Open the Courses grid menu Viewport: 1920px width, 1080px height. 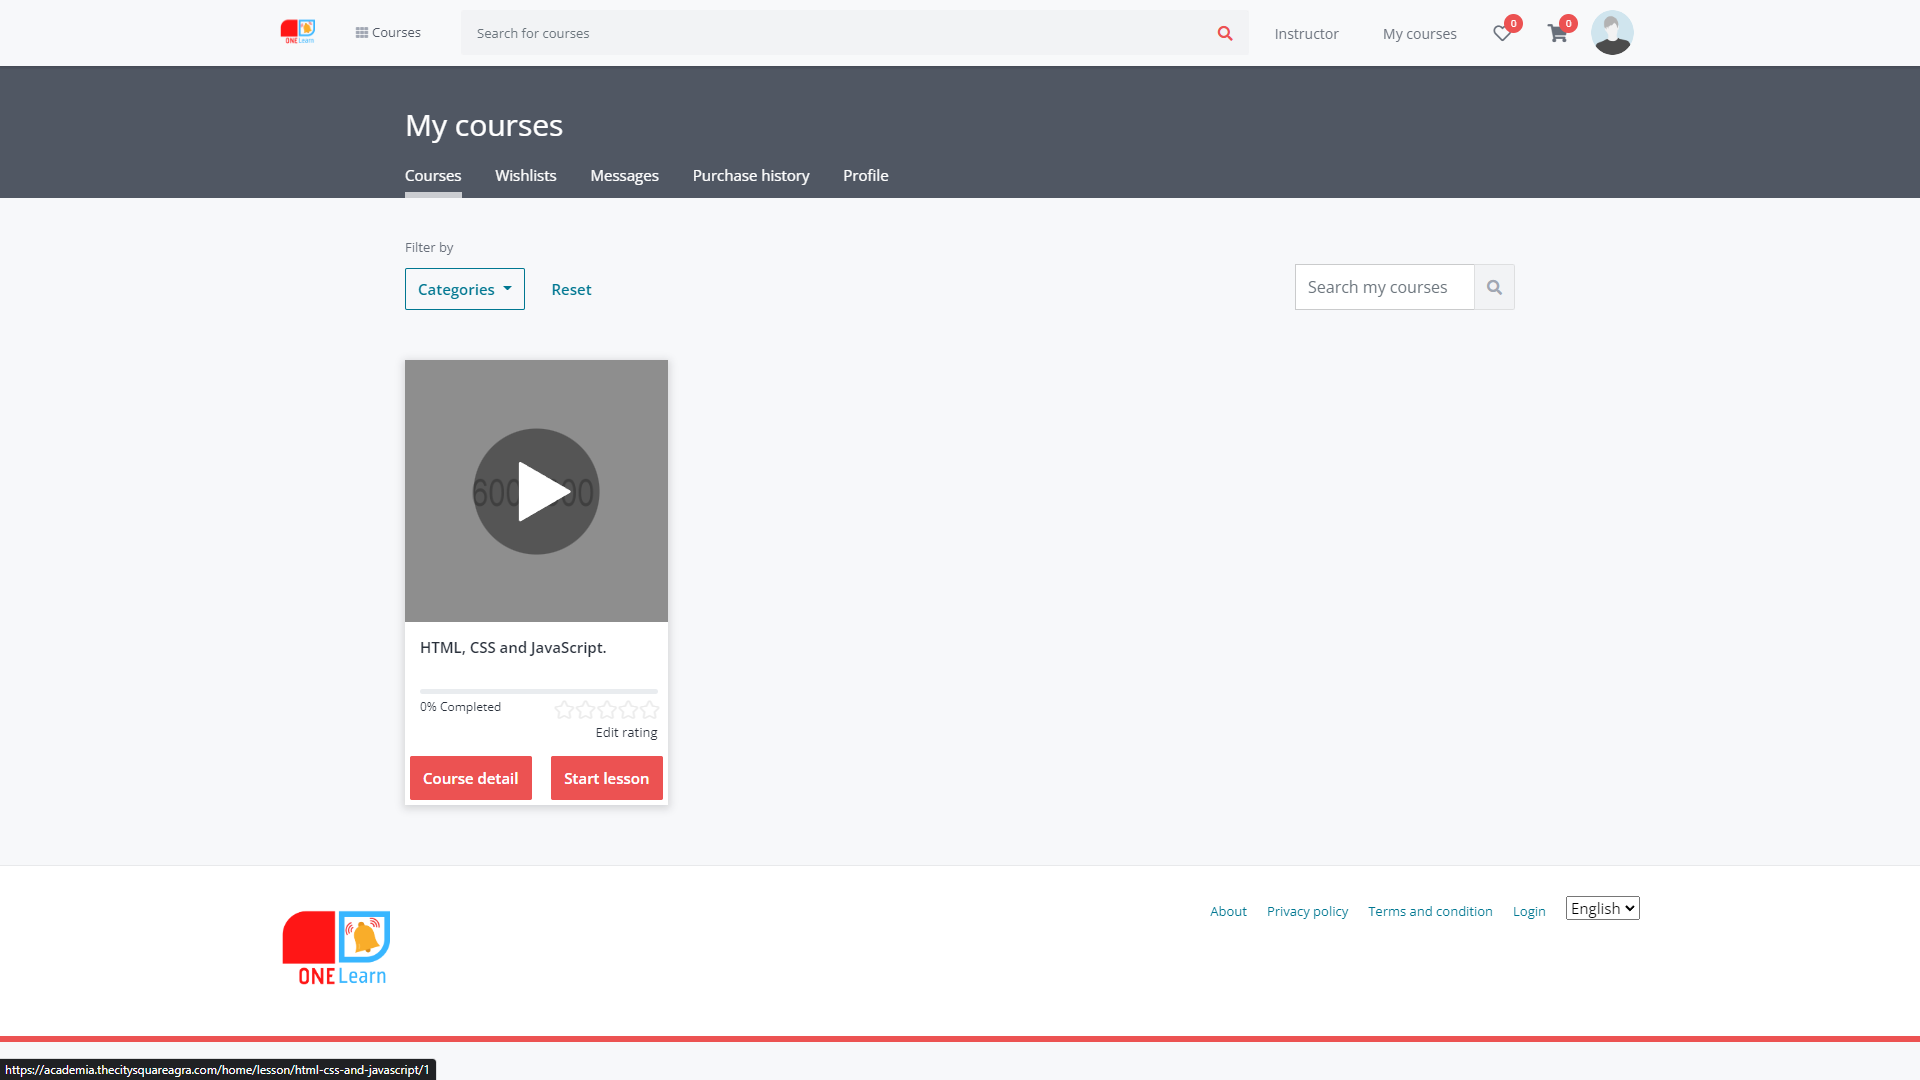coord(388,32)
